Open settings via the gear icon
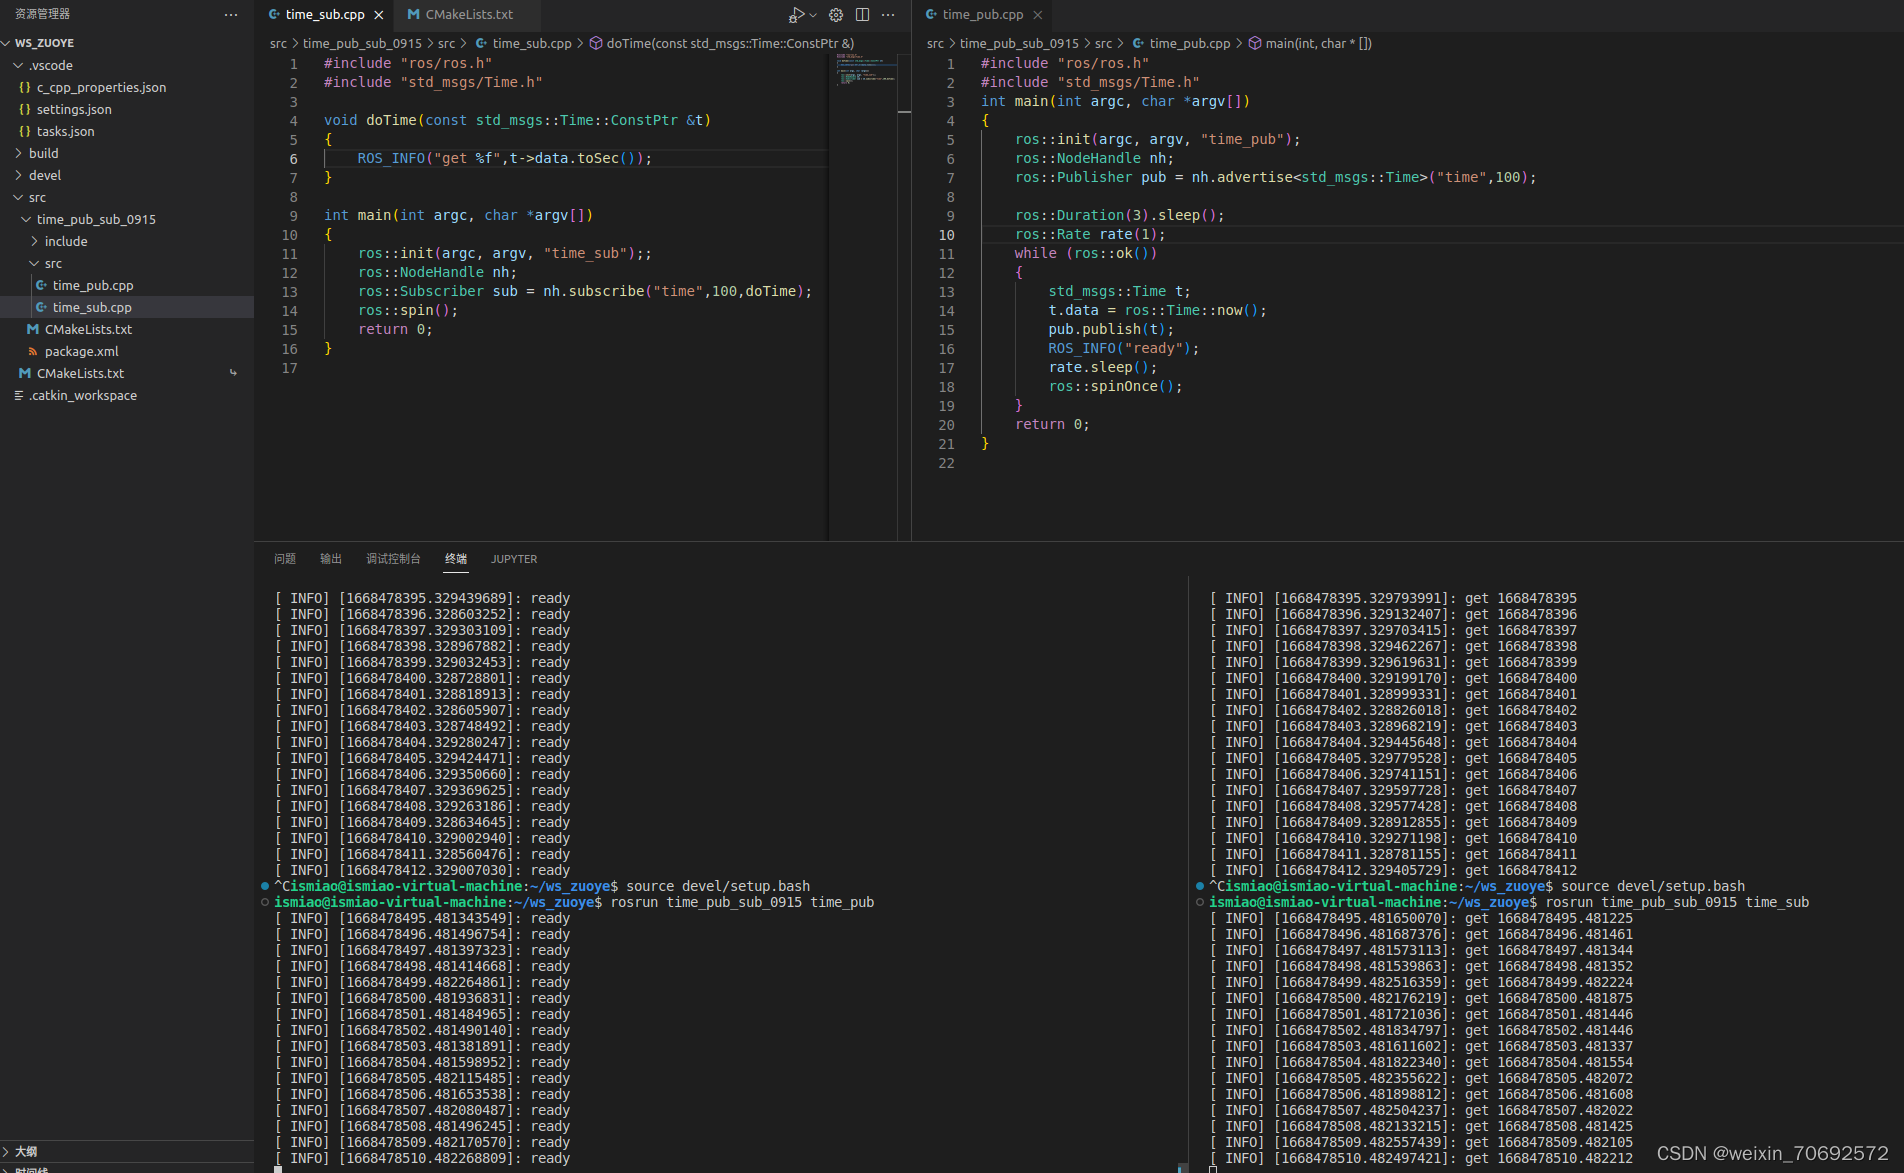1904x1173 pixels. click(836, 14)
